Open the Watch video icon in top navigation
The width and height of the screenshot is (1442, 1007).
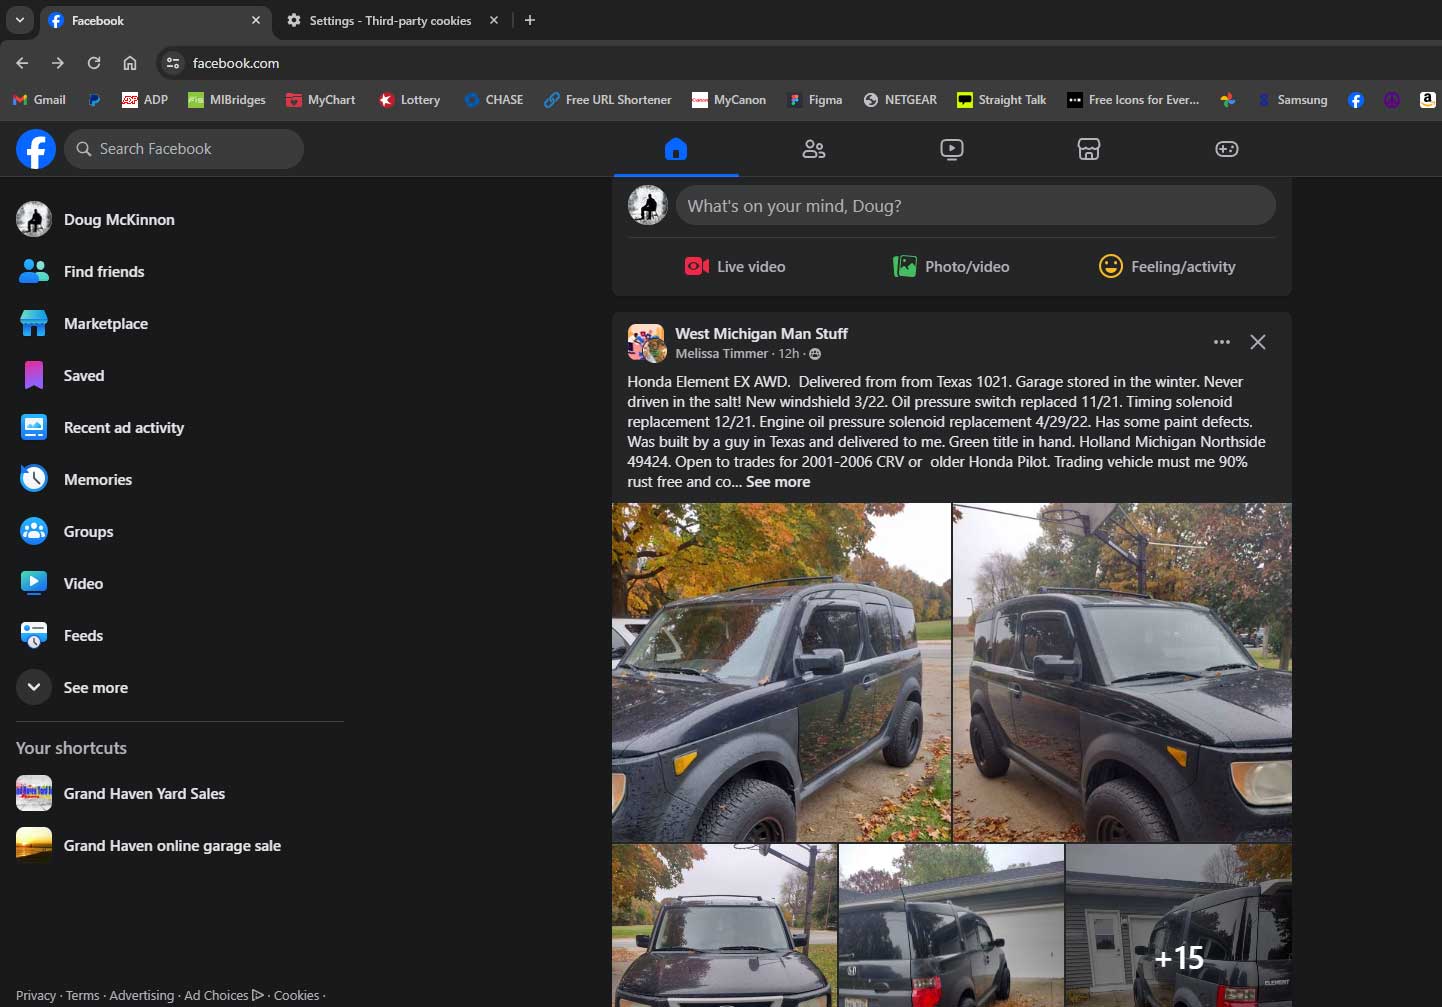pyautogui.click(x=952, y=149)
